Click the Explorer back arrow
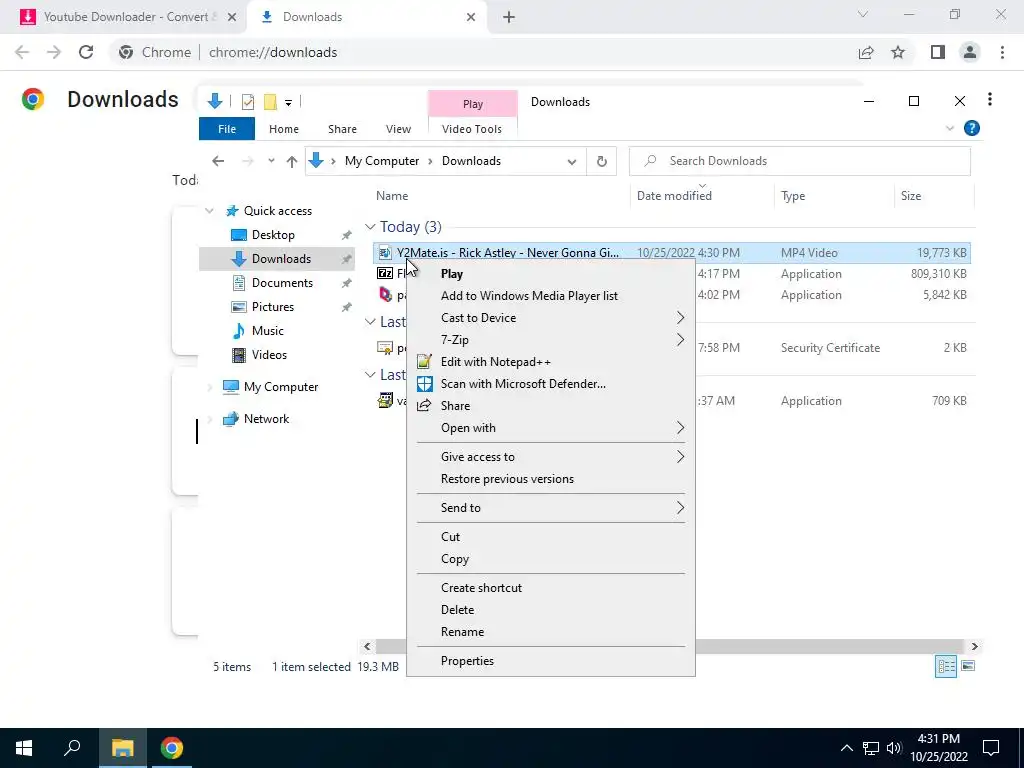This screenshot has height=768, width=1024. (218, 161)
